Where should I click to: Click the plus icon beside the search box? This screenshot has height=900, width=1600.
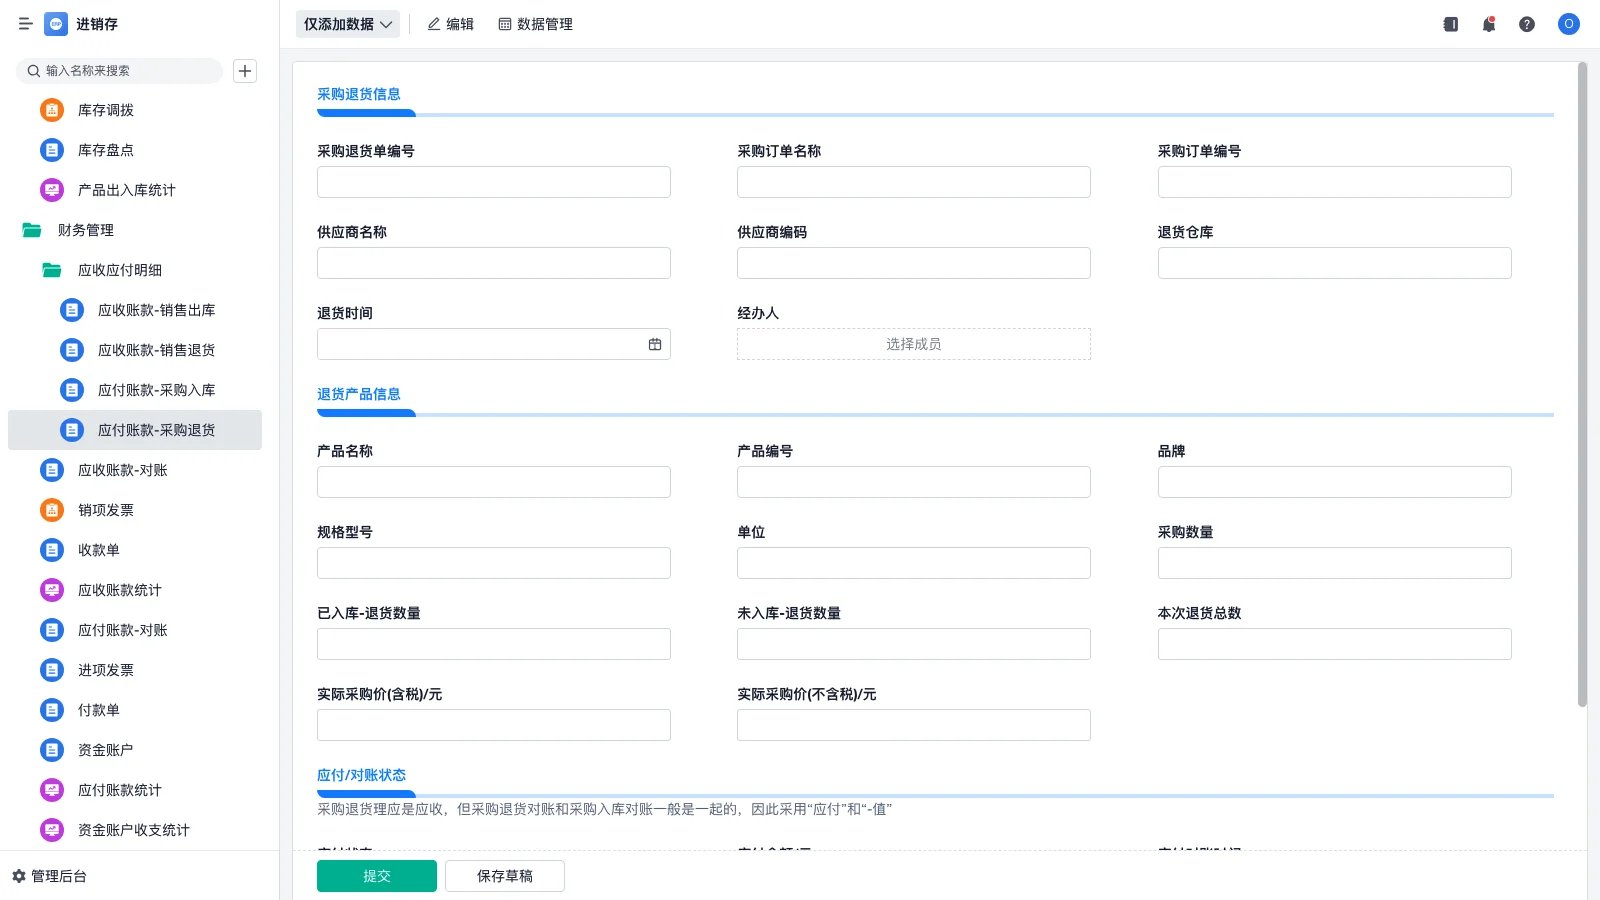coord(245,71)
